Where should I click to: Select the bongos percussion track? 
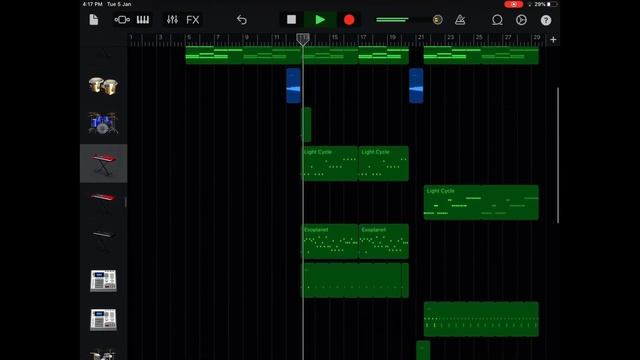click(103, 86)
